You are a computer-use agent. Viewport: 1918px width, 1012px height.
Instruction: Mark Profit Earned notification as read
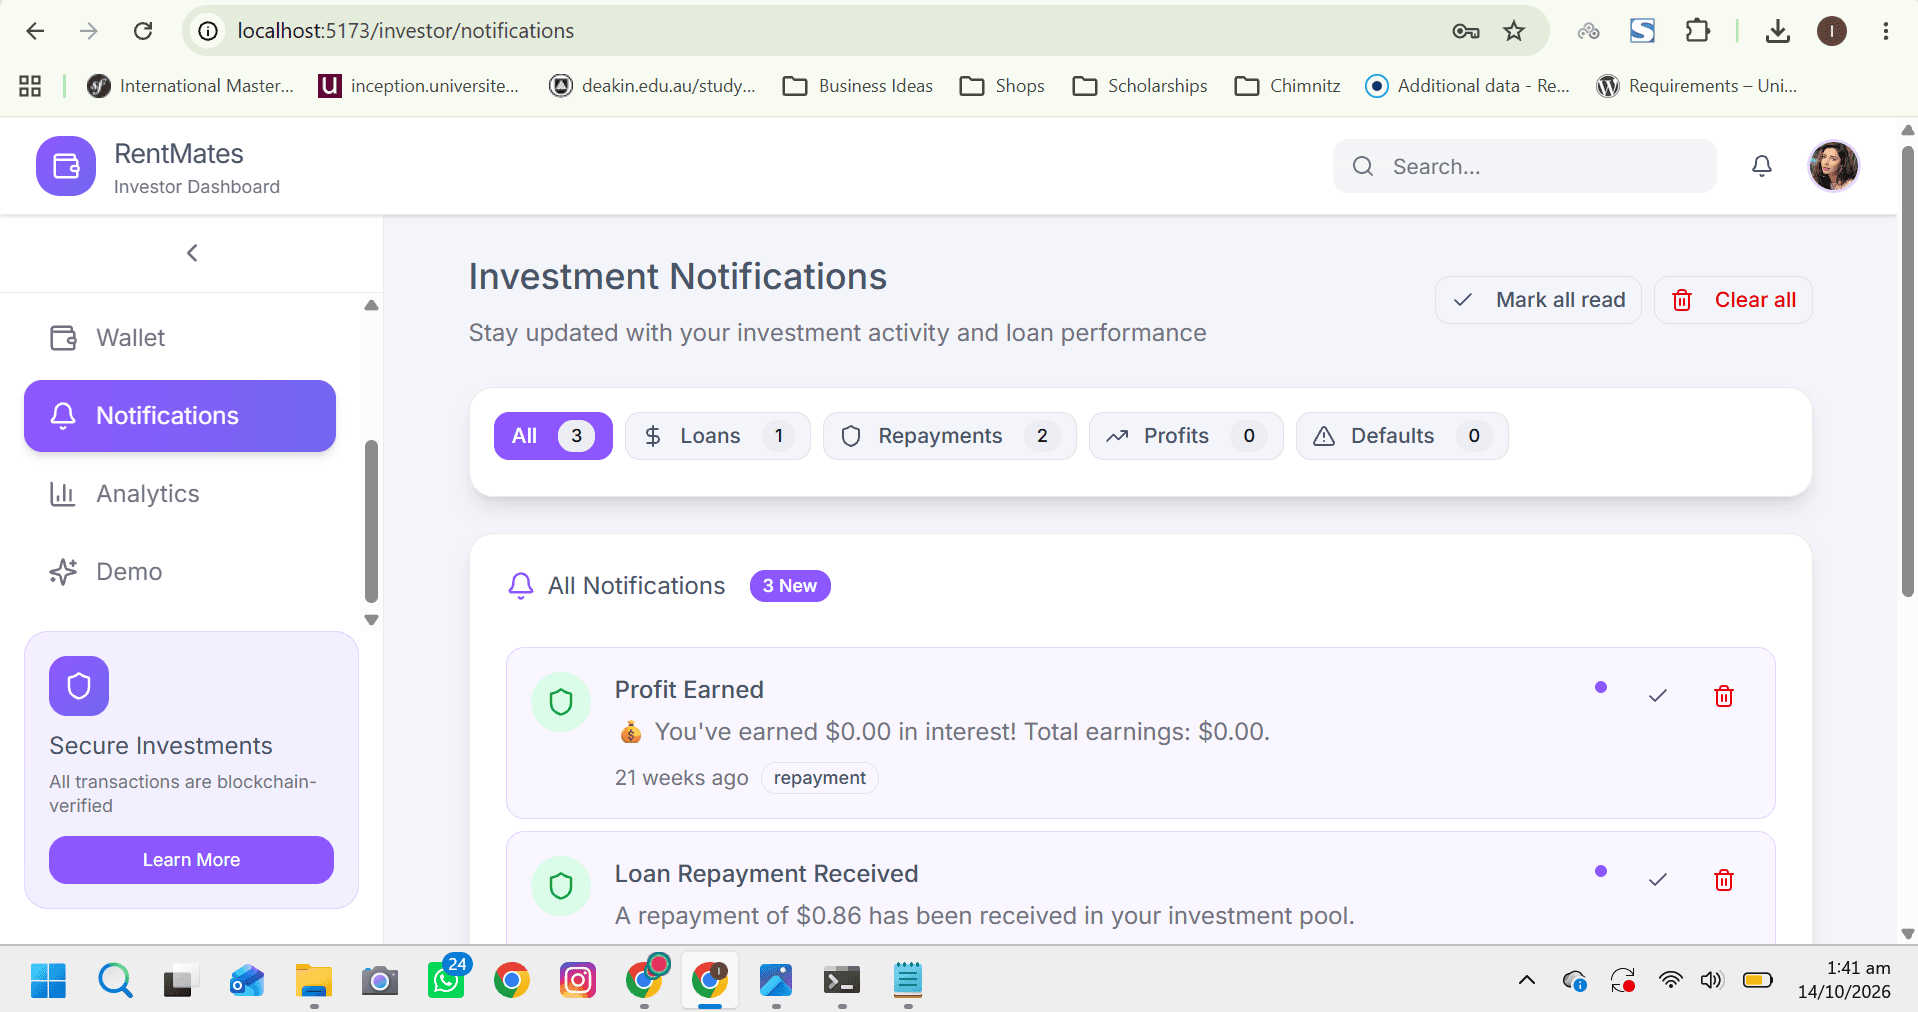click(x=1658, y=696)
